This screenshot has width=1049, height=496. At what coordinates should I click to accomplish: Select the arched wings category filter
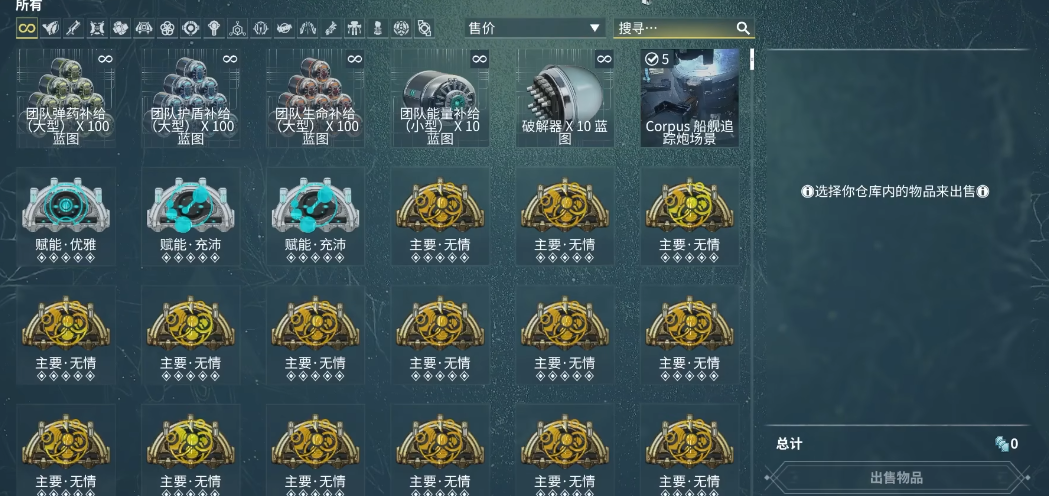tap(308, 28)
